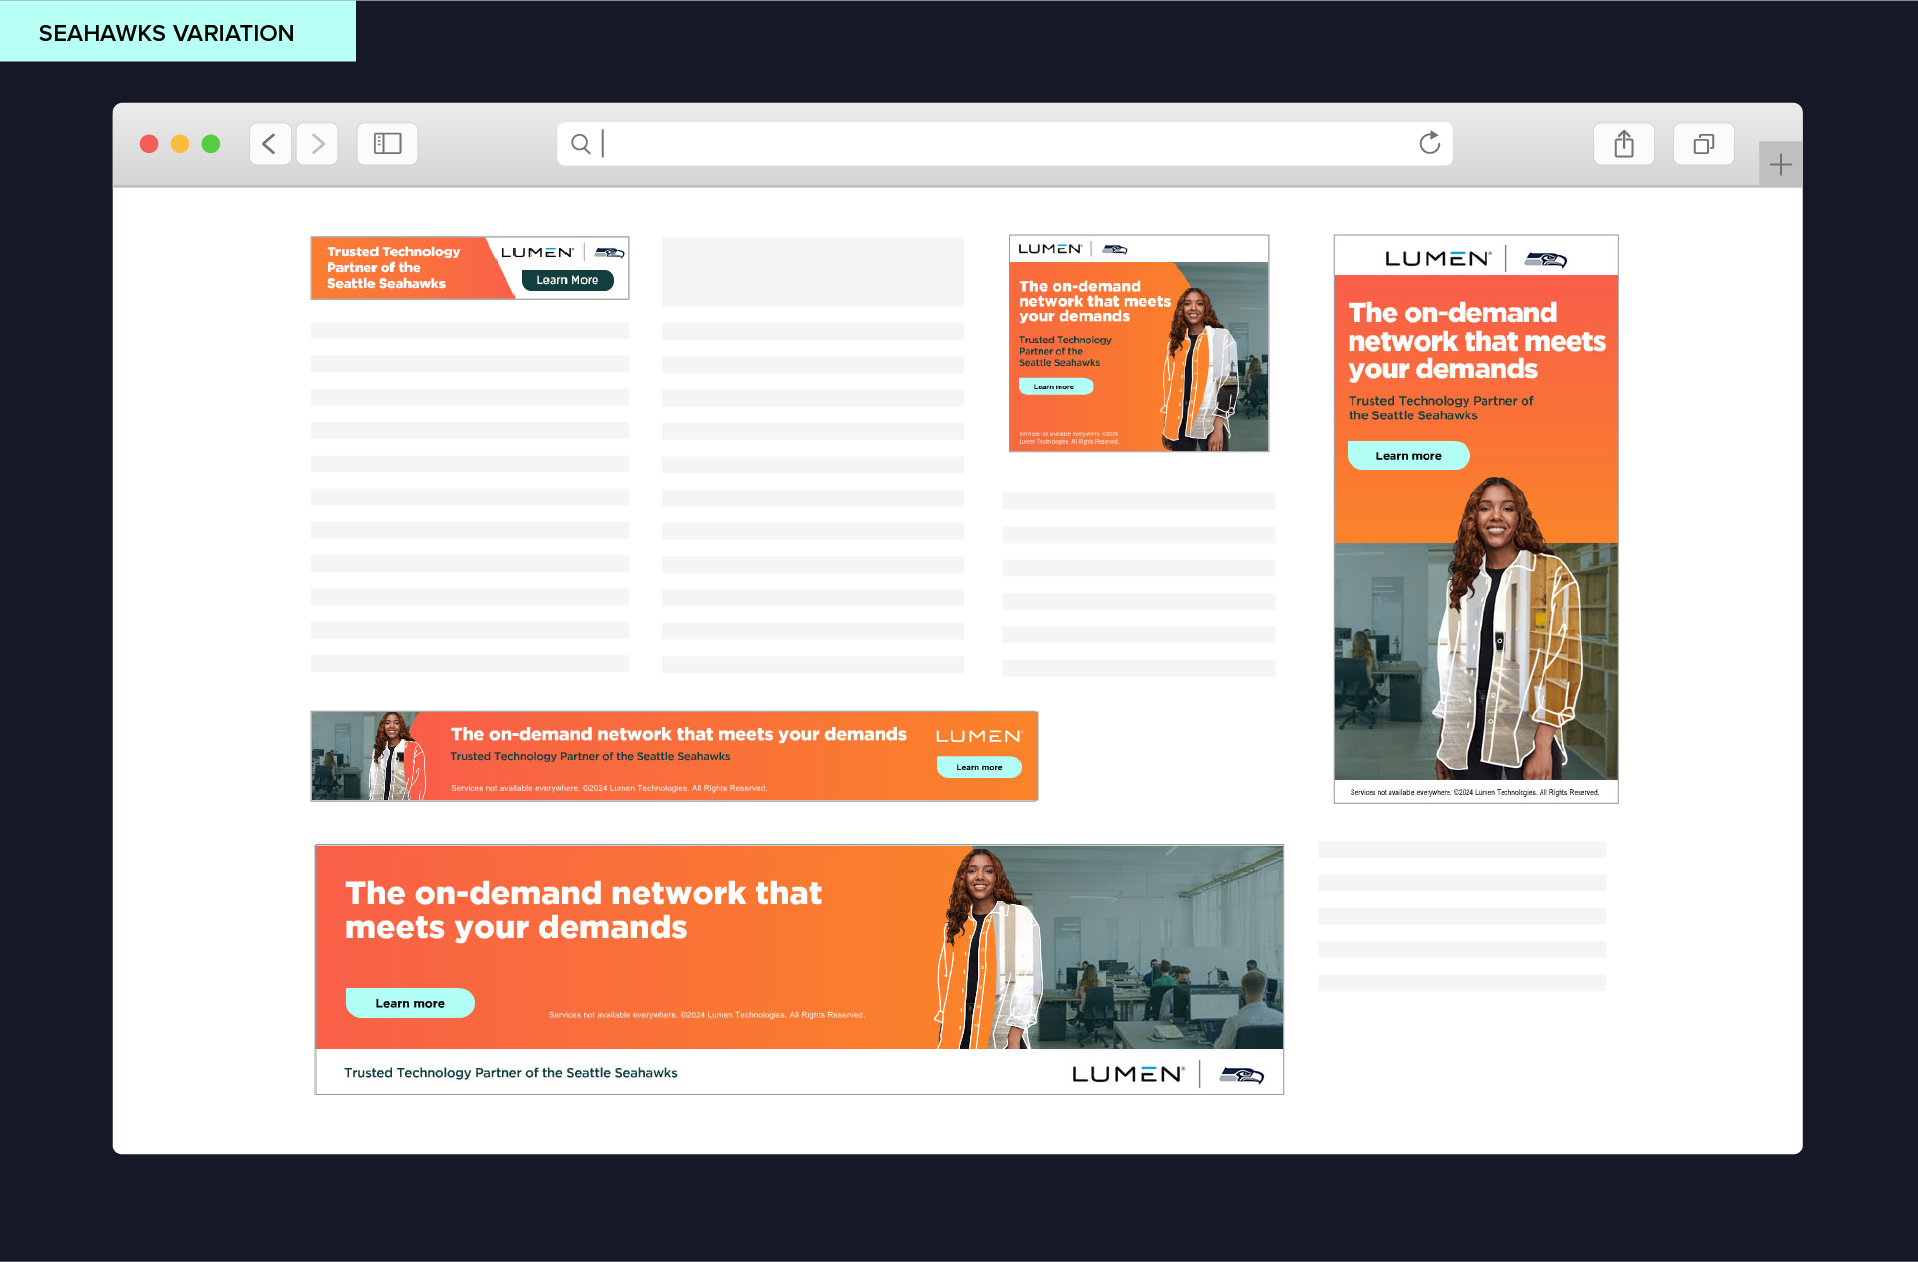Click the disclaimer text in the billboard ad
This screenshot has width=1918, height=1262.
707,1015
